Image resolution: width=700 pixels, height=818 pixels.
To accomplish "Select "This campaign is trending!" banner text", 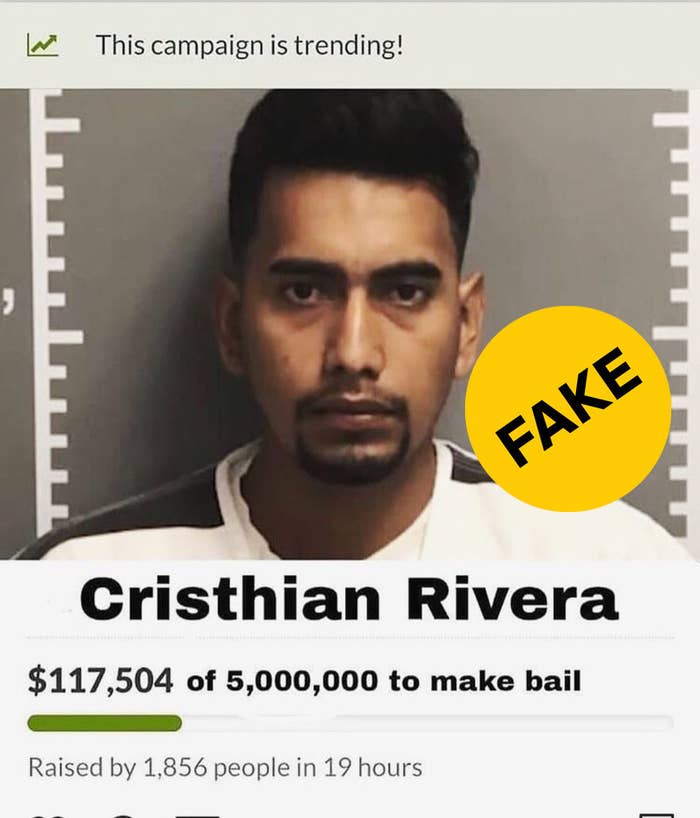I will tap(249, 45).
